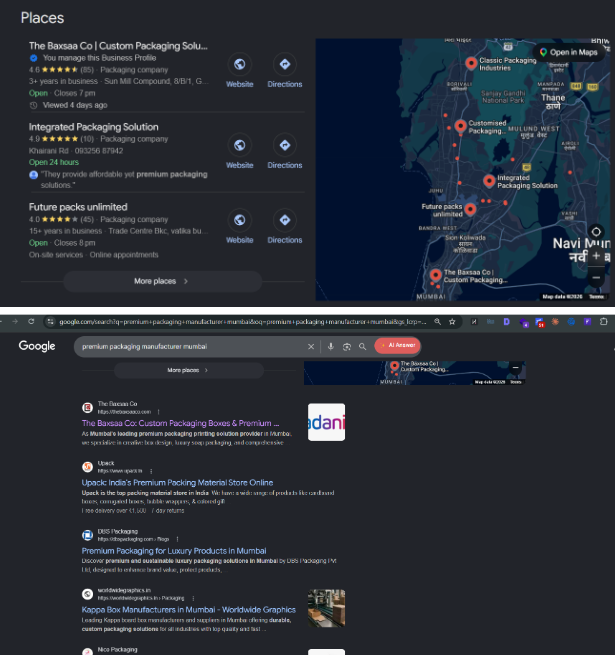Open Future packs unlimited listing title
615x655 pixels.
pyautogui.click(x=78, y=207)
